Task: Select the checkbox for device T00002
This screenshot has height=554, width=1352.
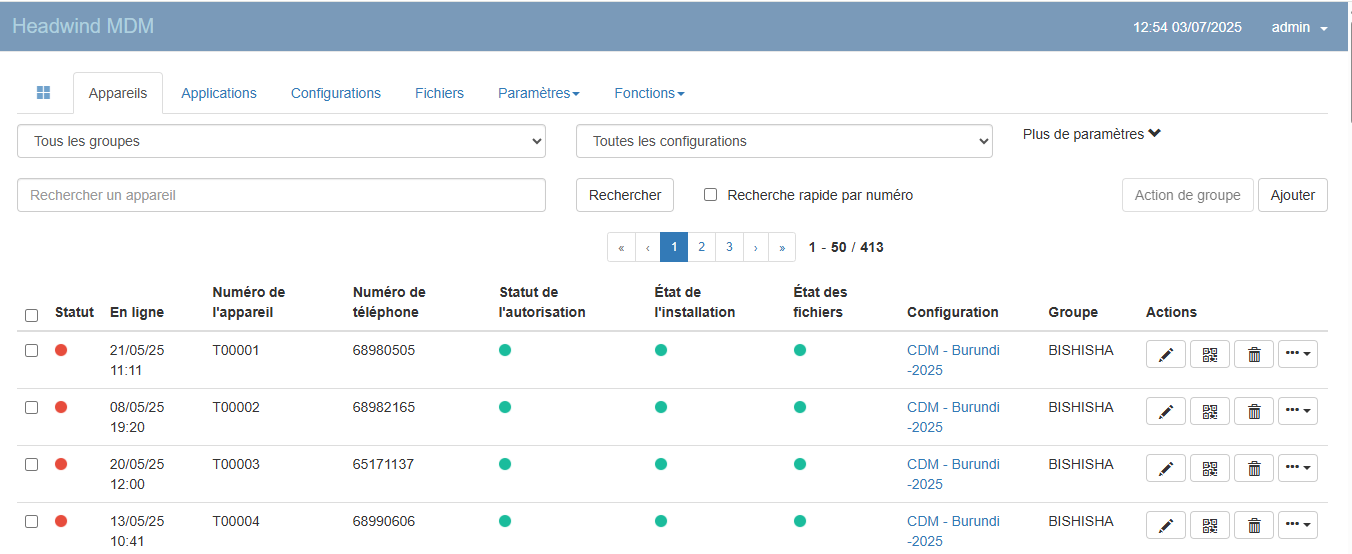Action: point(31,408)
